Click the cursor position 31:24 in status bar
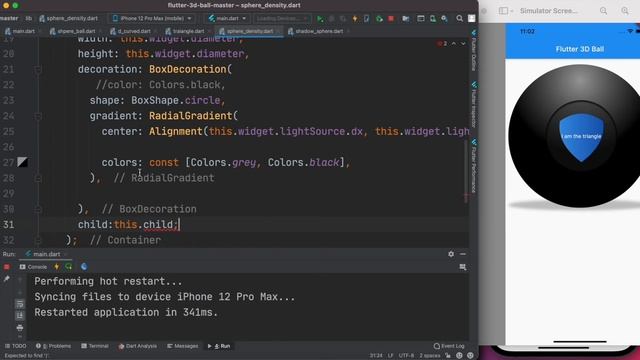This screenshot has height=360, width=640. 376,356
